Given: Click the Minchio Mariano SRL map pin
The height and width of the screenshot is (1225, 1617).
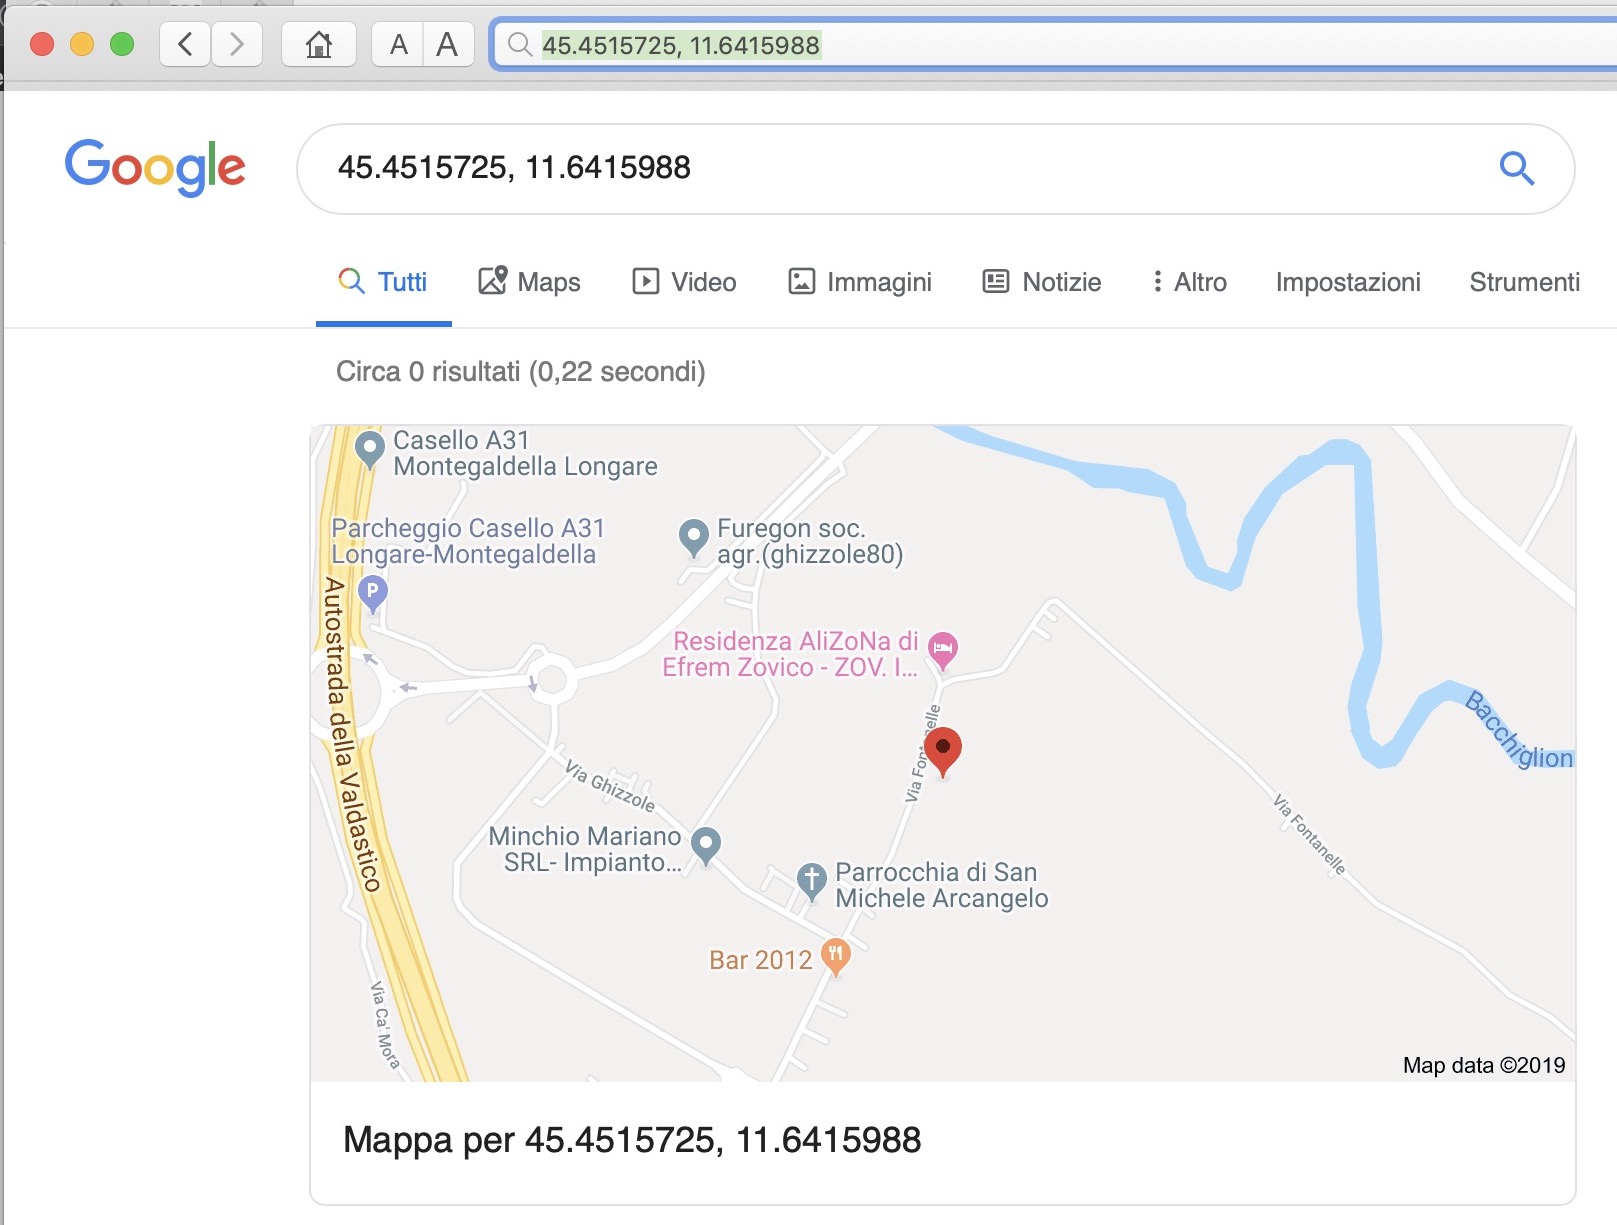Looking at the screenshot, I should coord(706,846).
